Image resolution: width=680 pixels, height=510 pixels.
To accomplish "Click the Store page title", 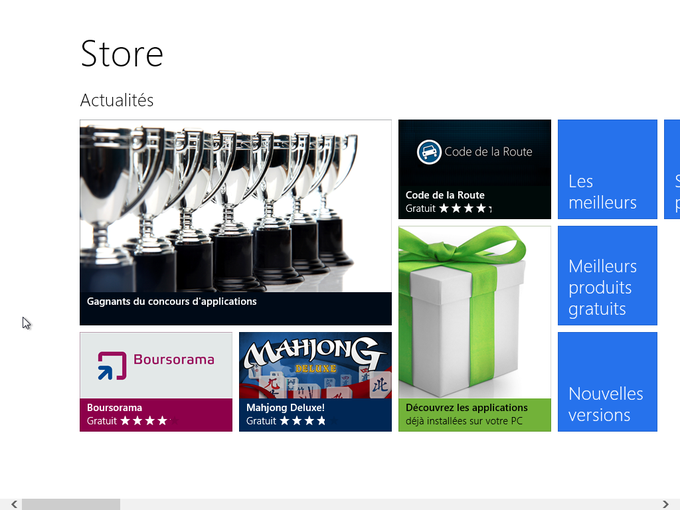I will click(122, 54).
